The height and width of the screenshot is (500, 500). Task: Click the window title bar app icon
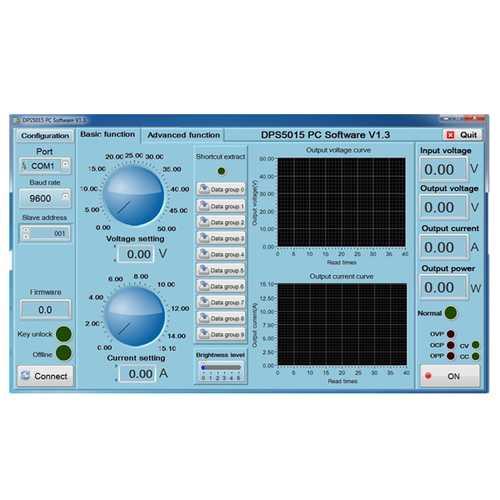click(x=18, y=120)
